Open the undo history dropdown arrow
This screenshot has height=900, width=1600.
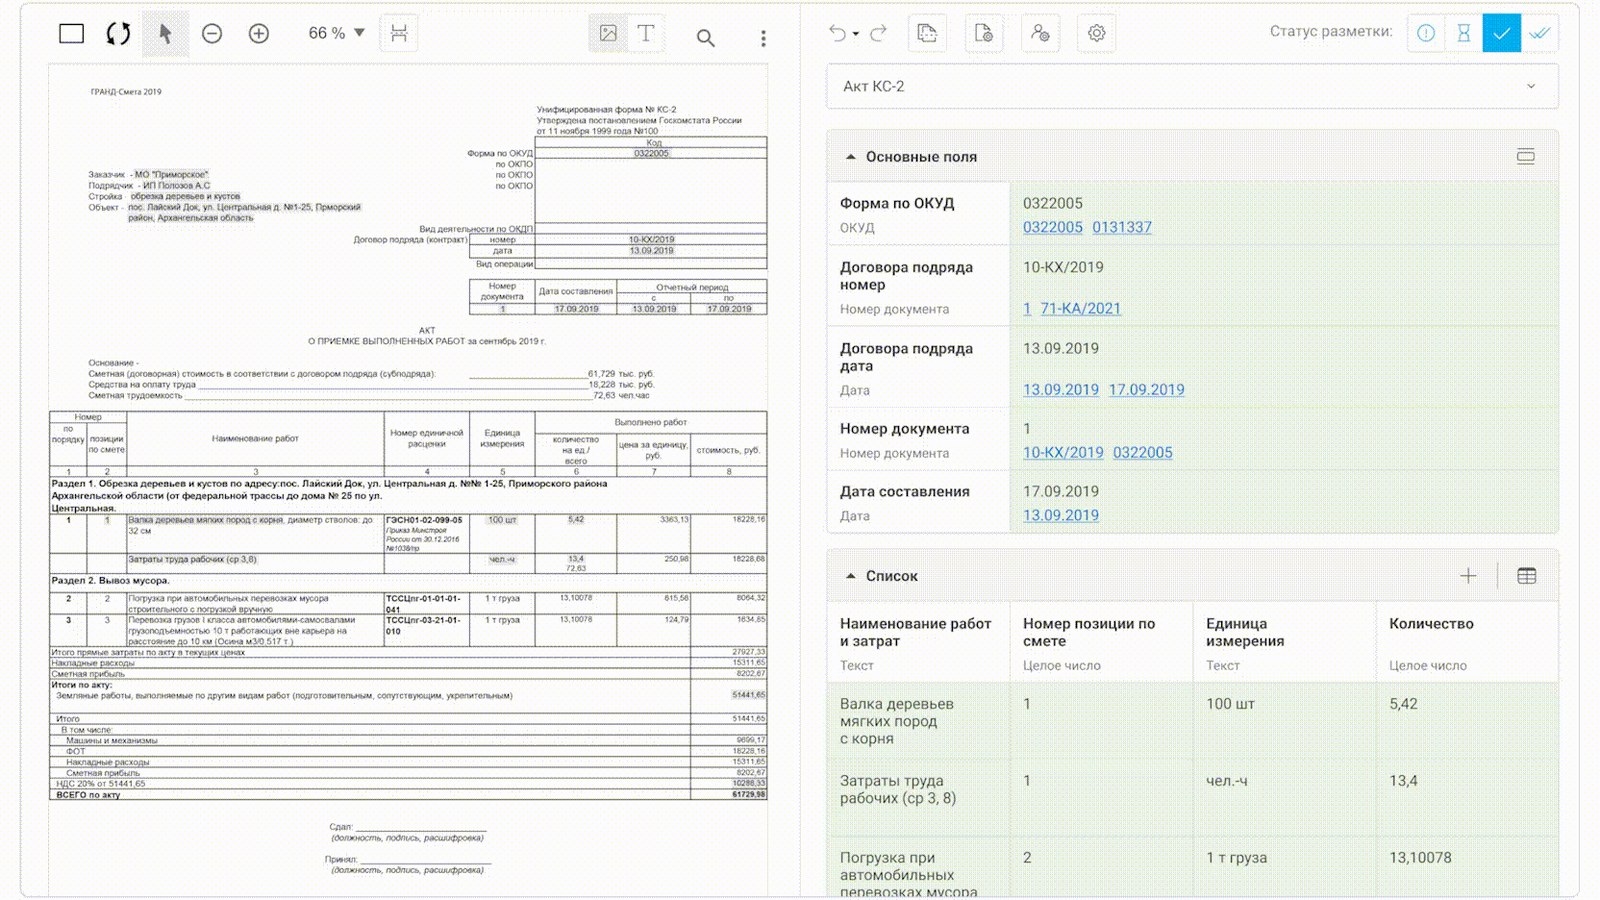[856, 34]
